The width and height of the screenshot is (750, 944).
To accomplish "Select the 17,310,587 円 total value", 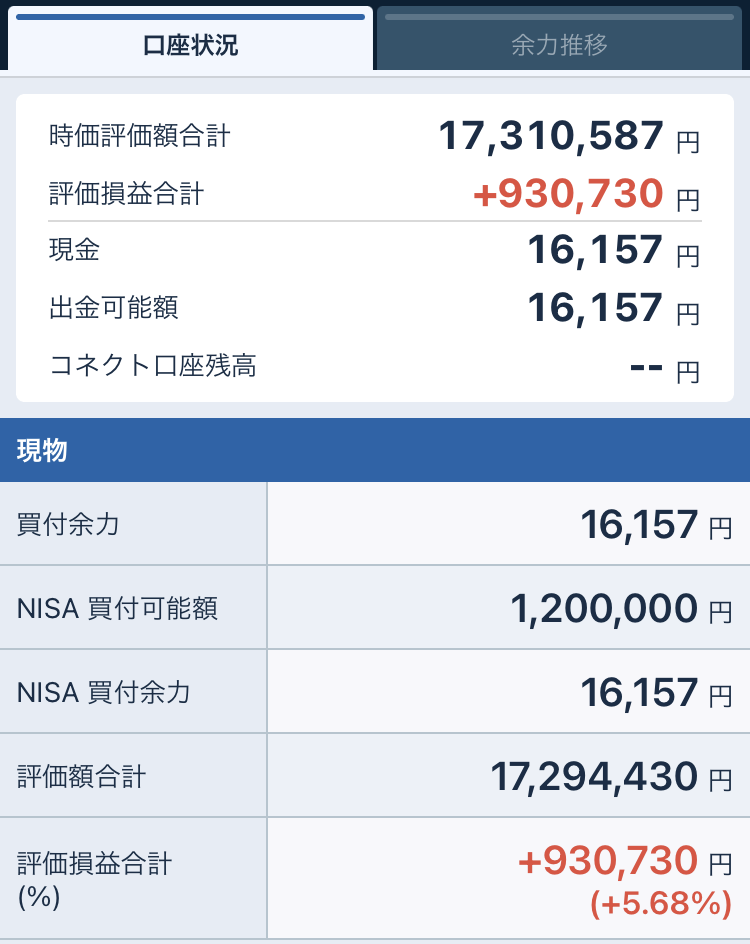I will [551, 136].
